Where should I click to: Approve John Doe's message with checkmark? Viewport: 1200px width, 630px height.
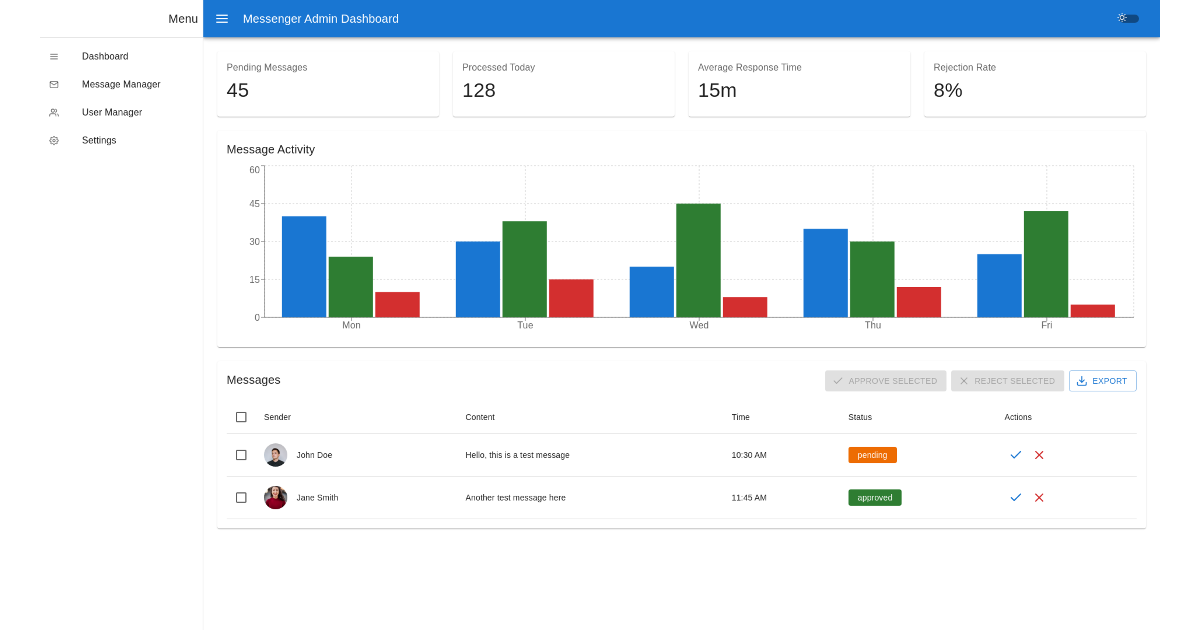1015,455
